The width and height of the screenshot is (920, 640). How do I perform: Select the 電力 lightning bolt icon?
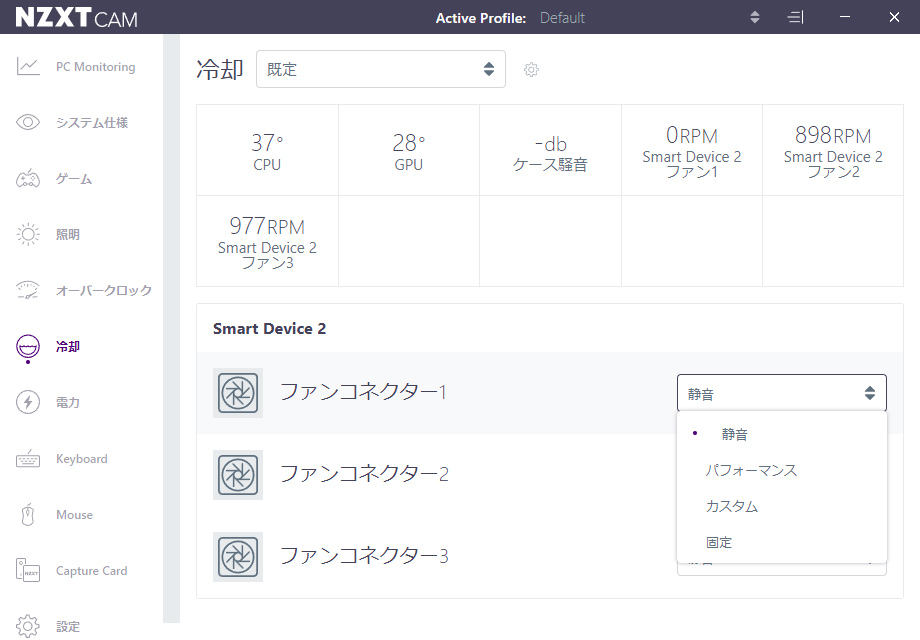pyautogui.click(x=28, y=403)
